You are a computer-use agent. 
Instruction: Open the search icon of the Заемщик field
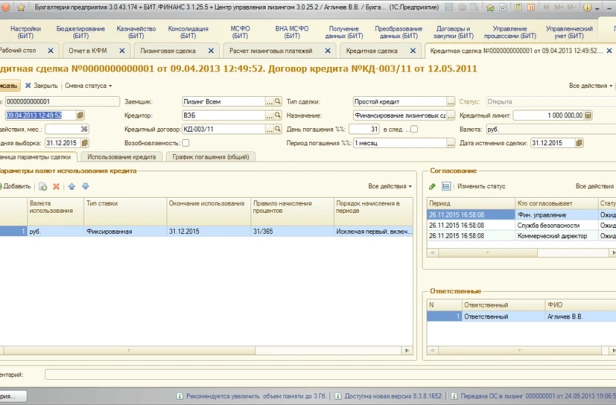(277, 101)
